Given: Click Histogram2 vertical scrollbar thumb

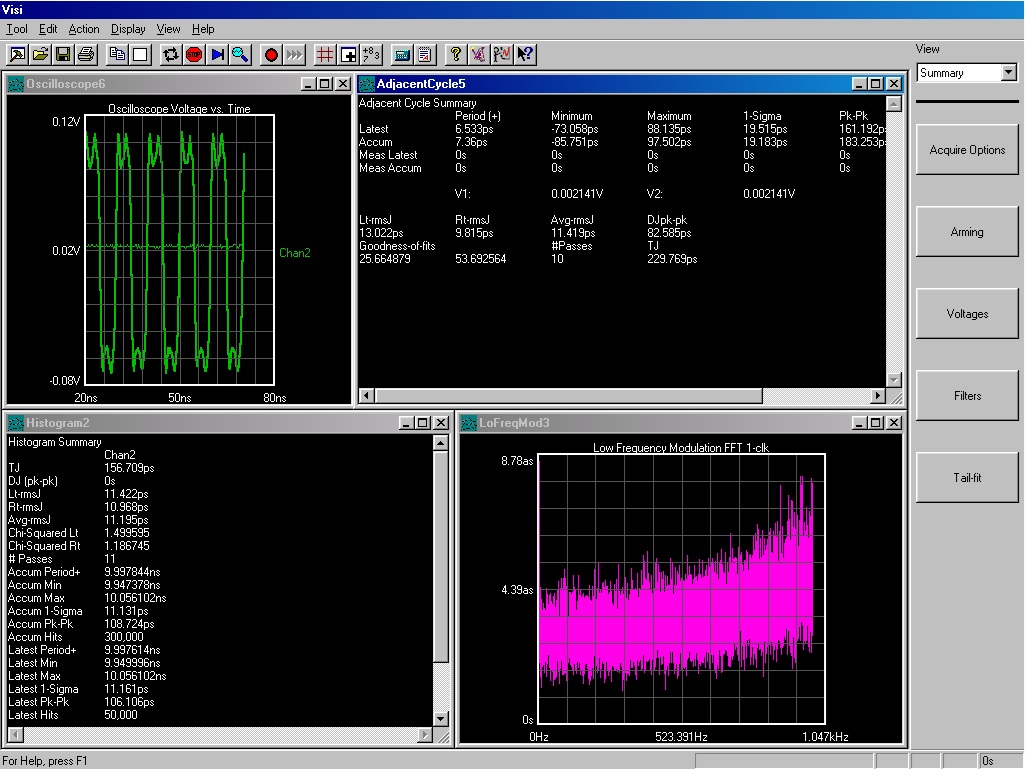Looking at the screenshot, I should tap(441, 556).
